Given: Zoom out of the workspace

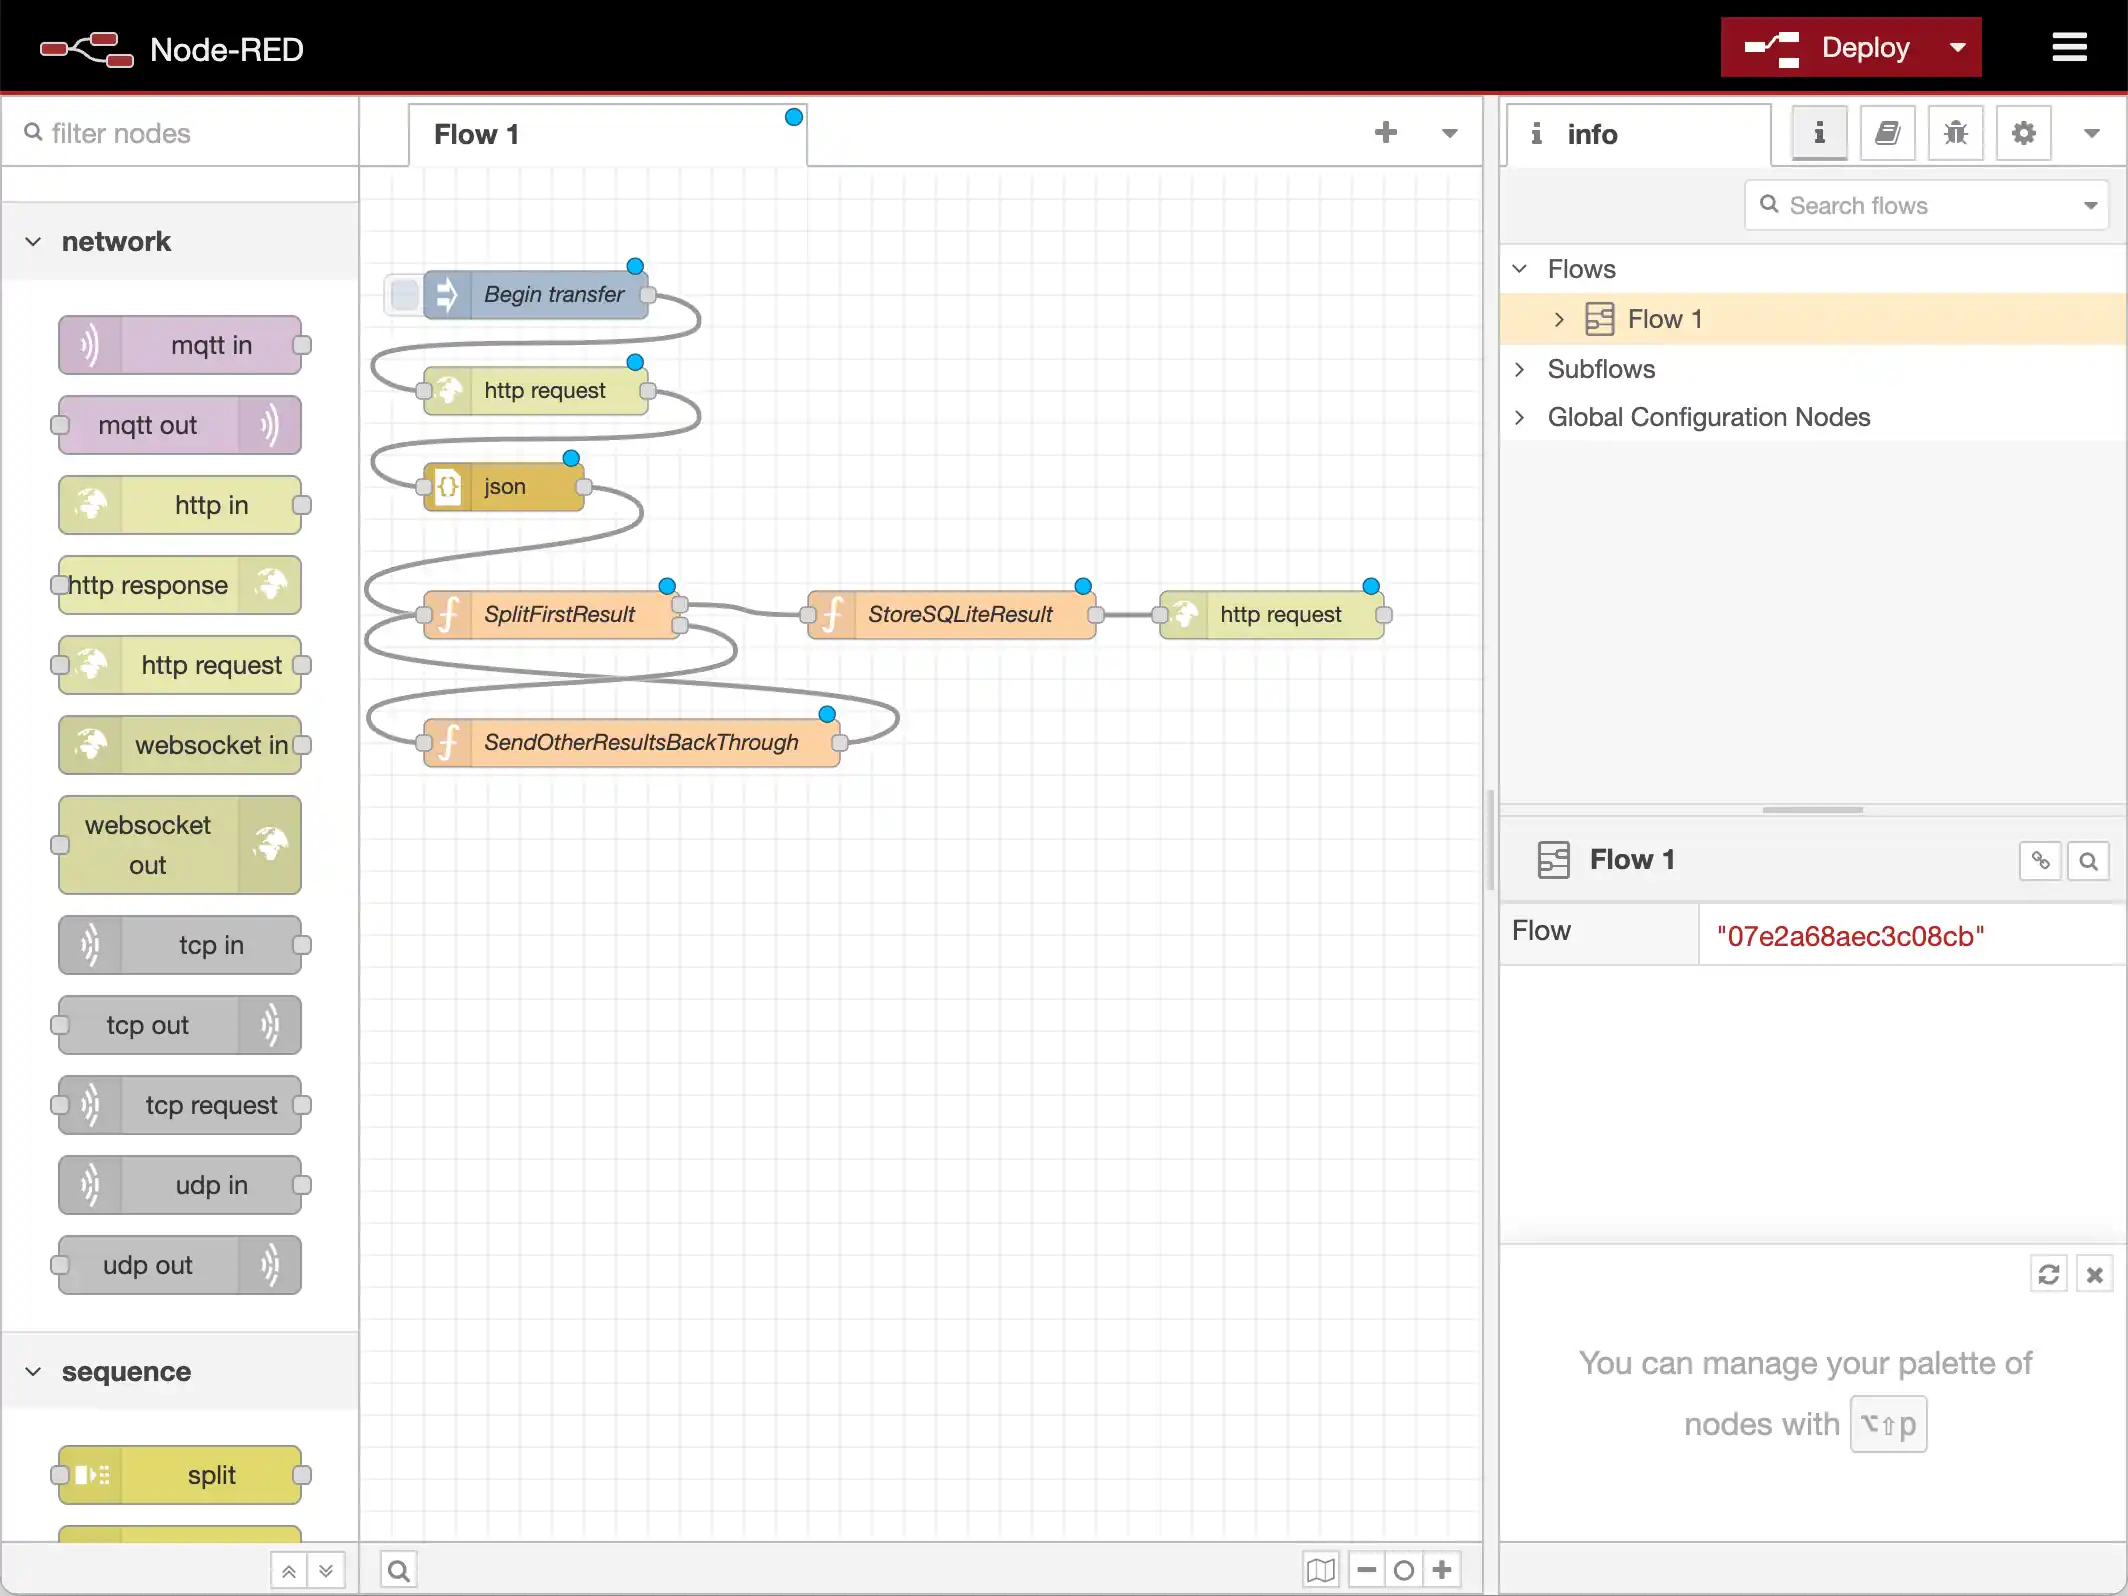Looking at the screenshot, I should tap(1366, 1570).
